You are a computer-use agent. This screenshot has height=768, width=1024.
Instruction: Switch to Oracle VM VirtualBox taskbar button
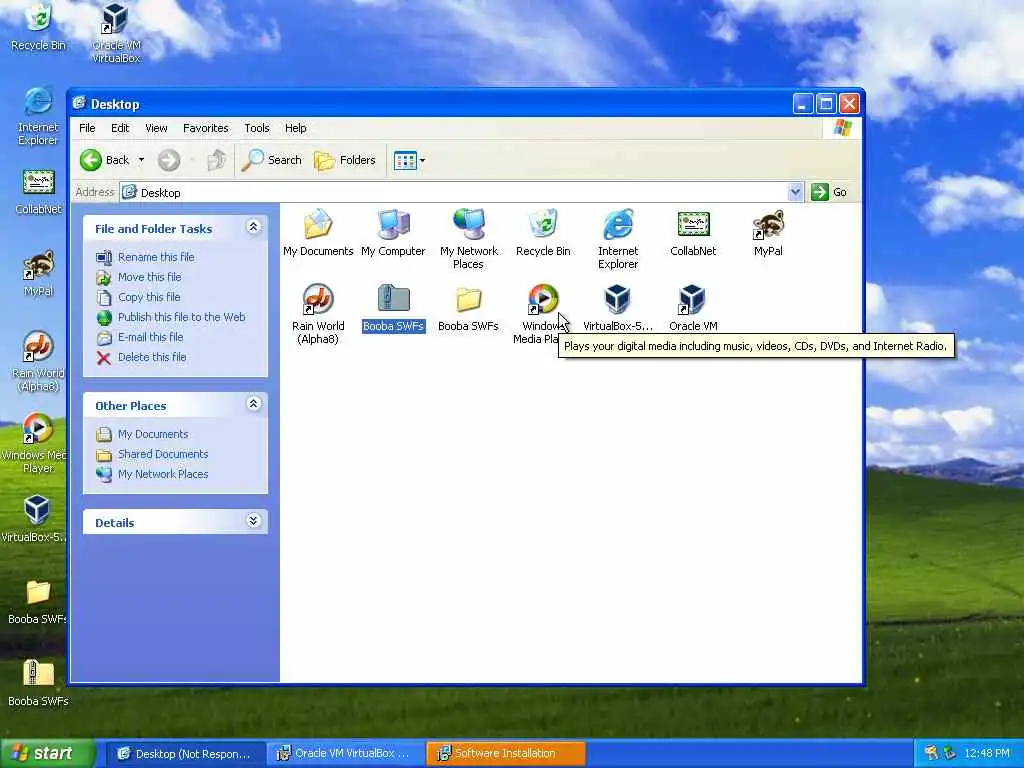[345, 754]
